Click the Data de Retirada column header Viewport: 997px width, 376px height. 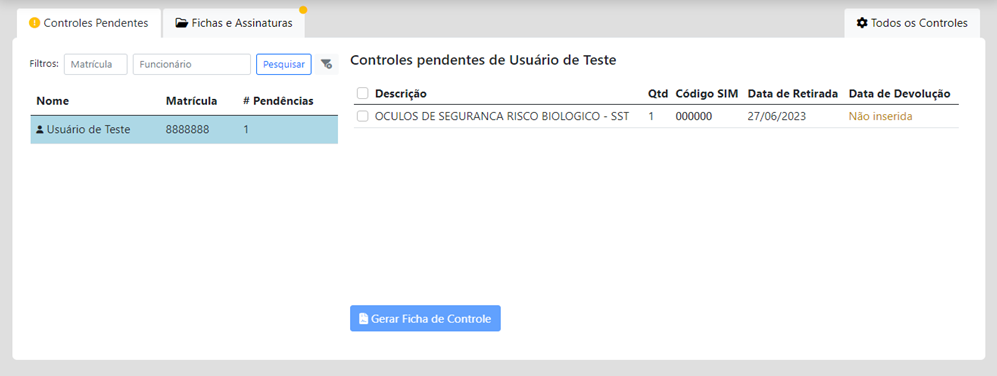click(x=793, y=94)
